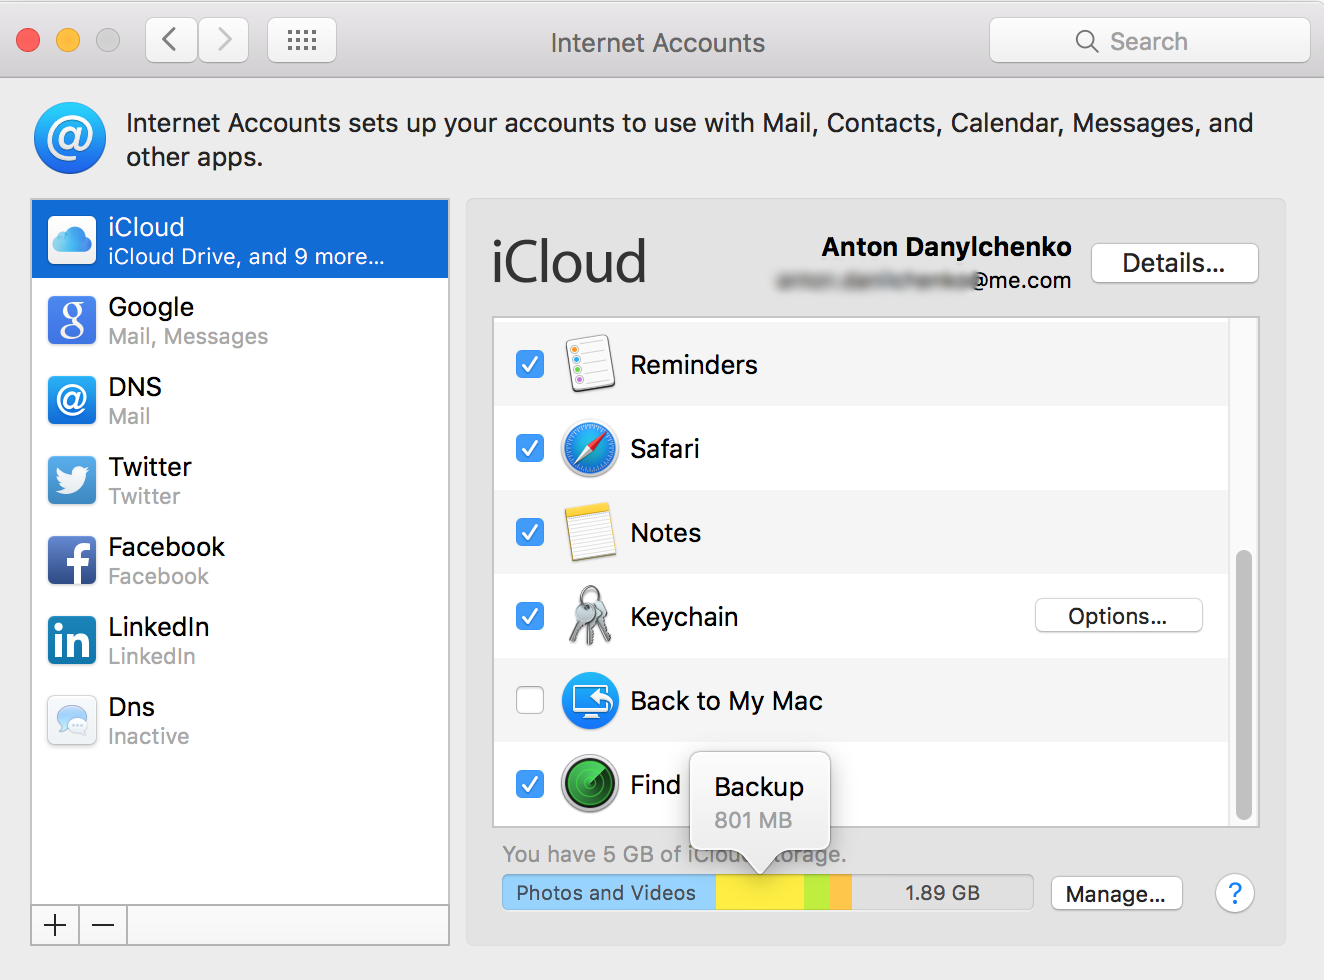Click the yellow Backup storage segment
The width and height of the screenshot is (1324, 980).
[x=760, y=893]
